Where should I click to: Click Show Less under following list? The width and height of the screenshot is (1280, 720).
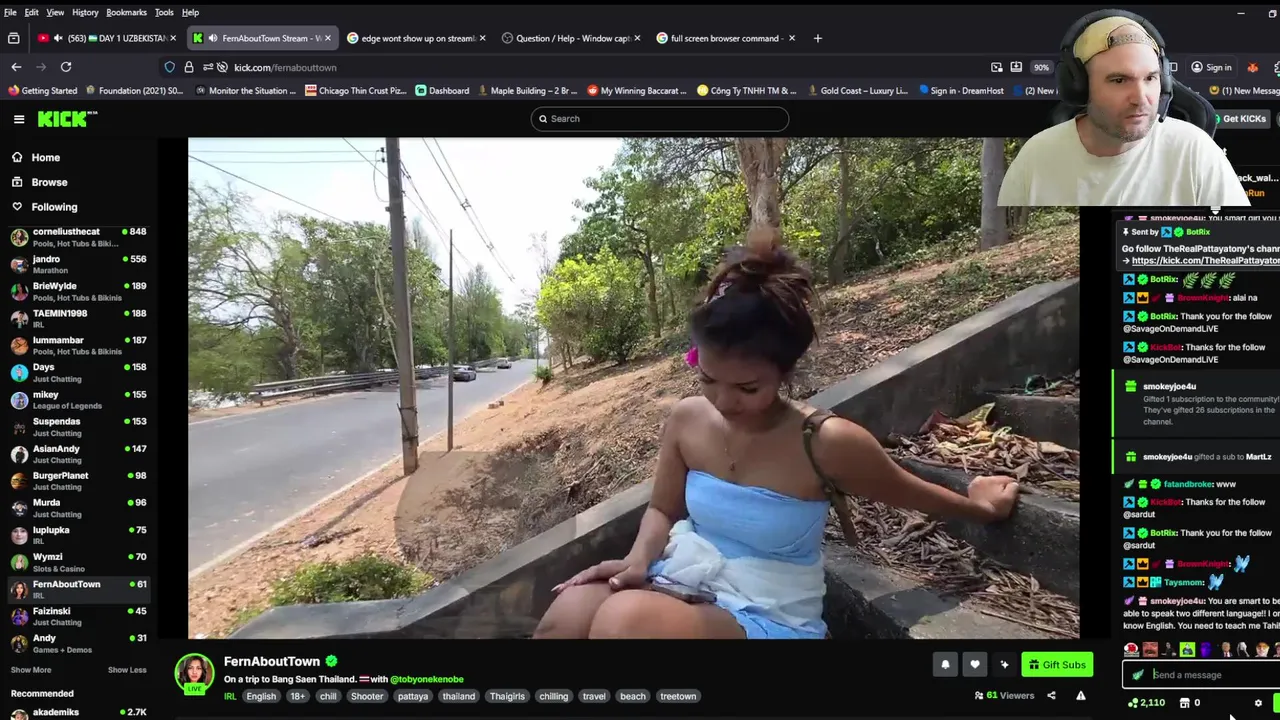click(x=127, y=670)
